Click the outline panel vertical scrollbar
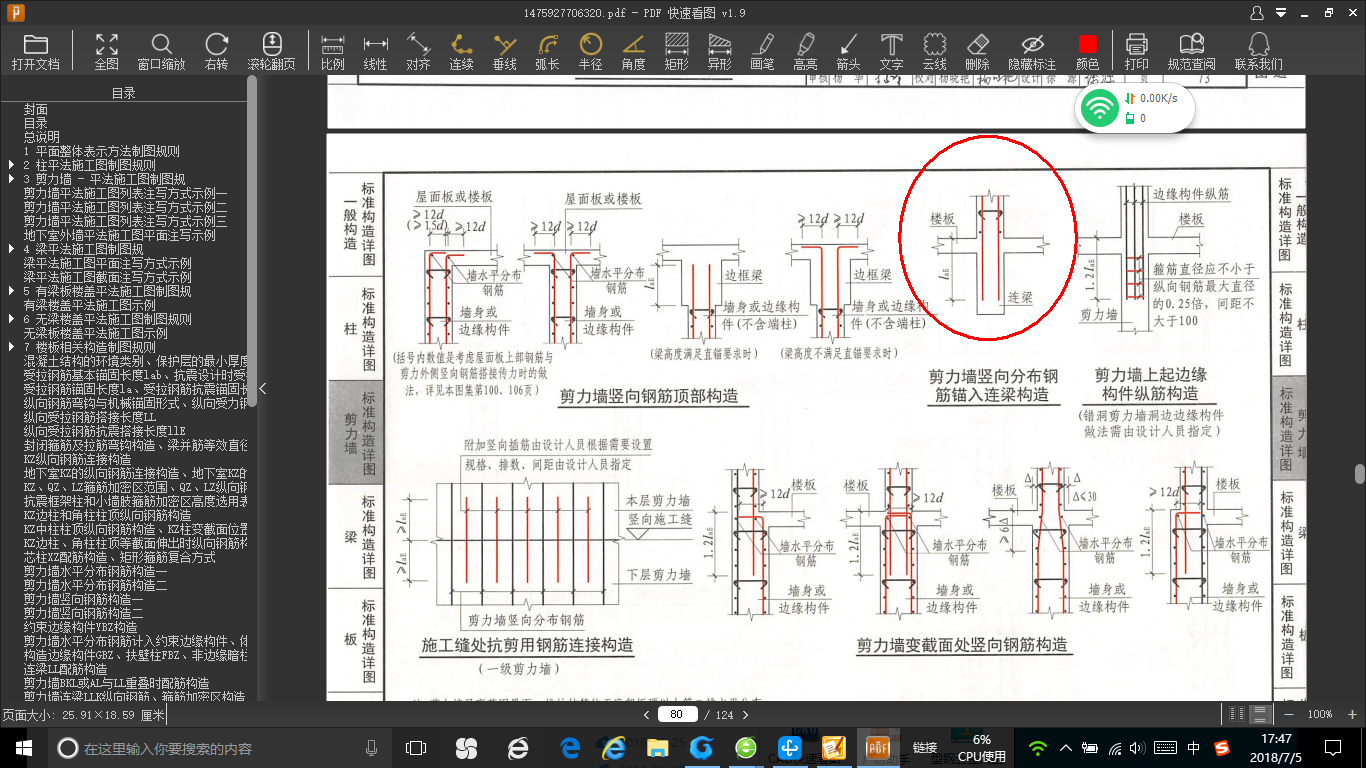The width and height of the screenshot is (1366, 768). click(252, 240)
